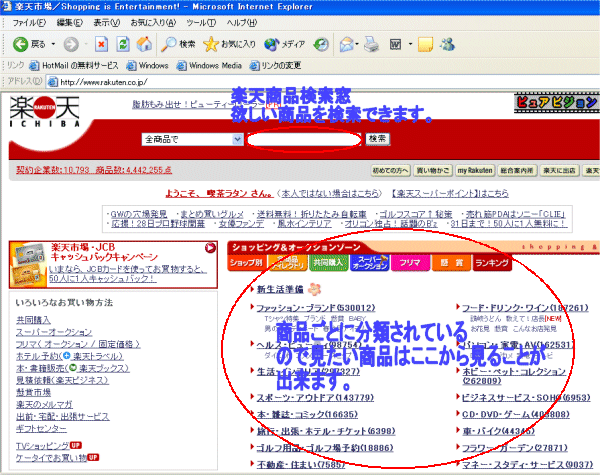This screenshot has height=475, width=600.
Task: Click the HotMail の無料サービス links bar item
Action: tap(74, 66)
